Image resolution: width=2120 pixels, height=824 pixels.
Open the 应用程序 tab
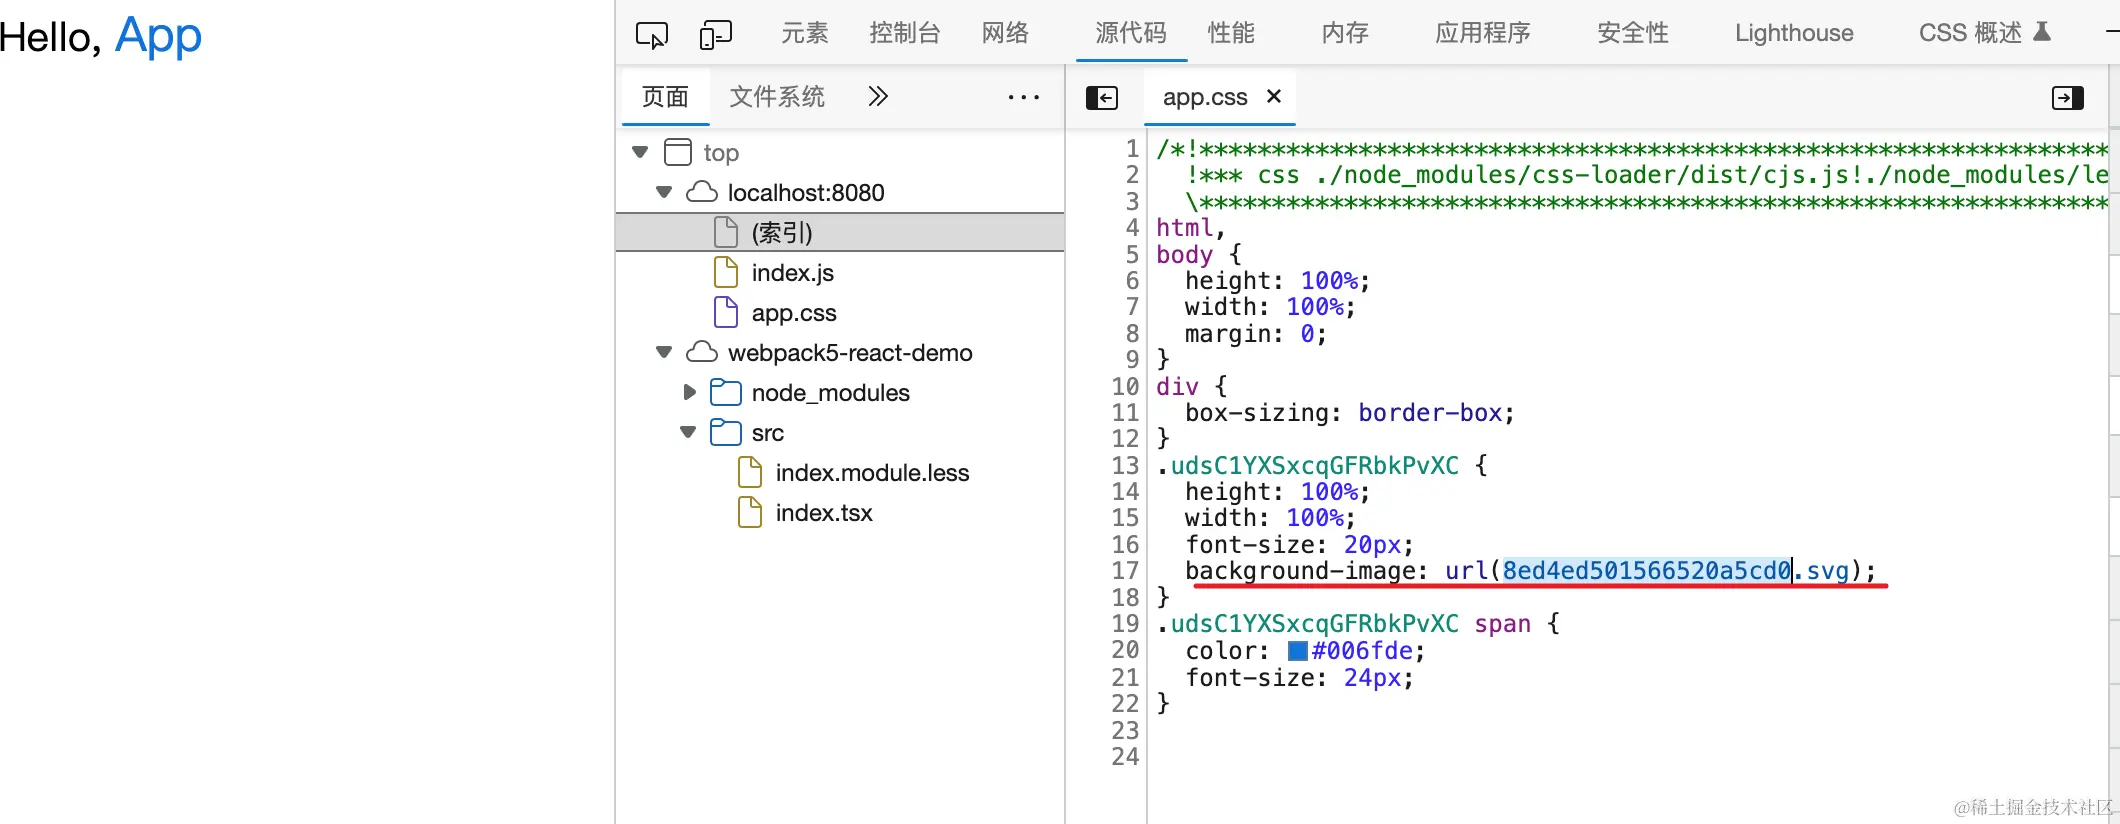[x=1483, y=33]
